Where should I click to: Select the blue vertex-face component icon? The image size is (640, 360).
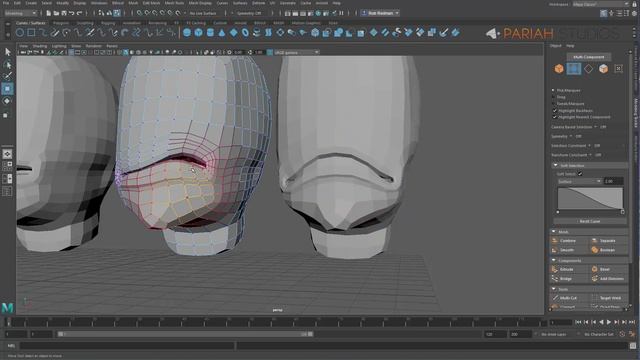pos(573,69)
